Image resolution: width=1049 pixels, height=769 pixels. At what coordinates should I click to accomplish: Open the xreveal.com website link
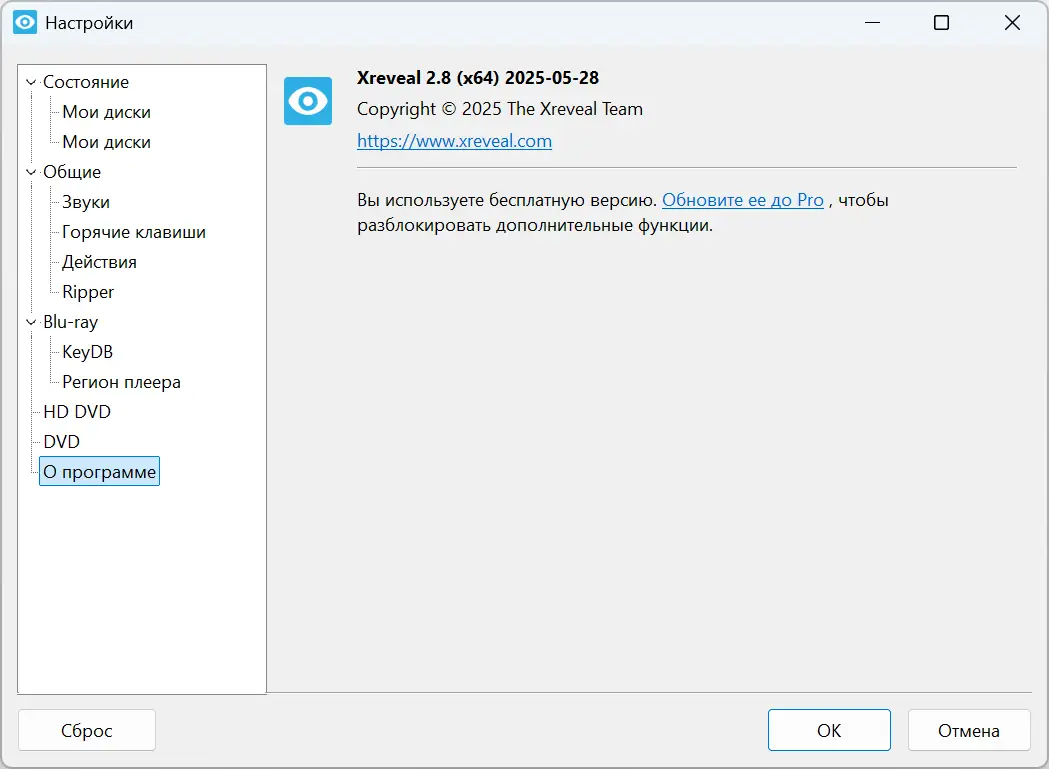454,141
